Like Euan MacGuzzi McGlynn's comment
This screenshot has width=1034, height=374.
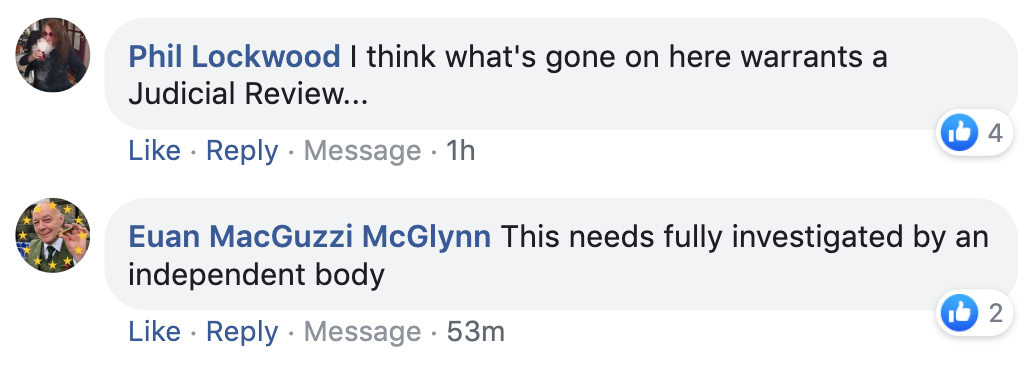(x=154, y=331)
